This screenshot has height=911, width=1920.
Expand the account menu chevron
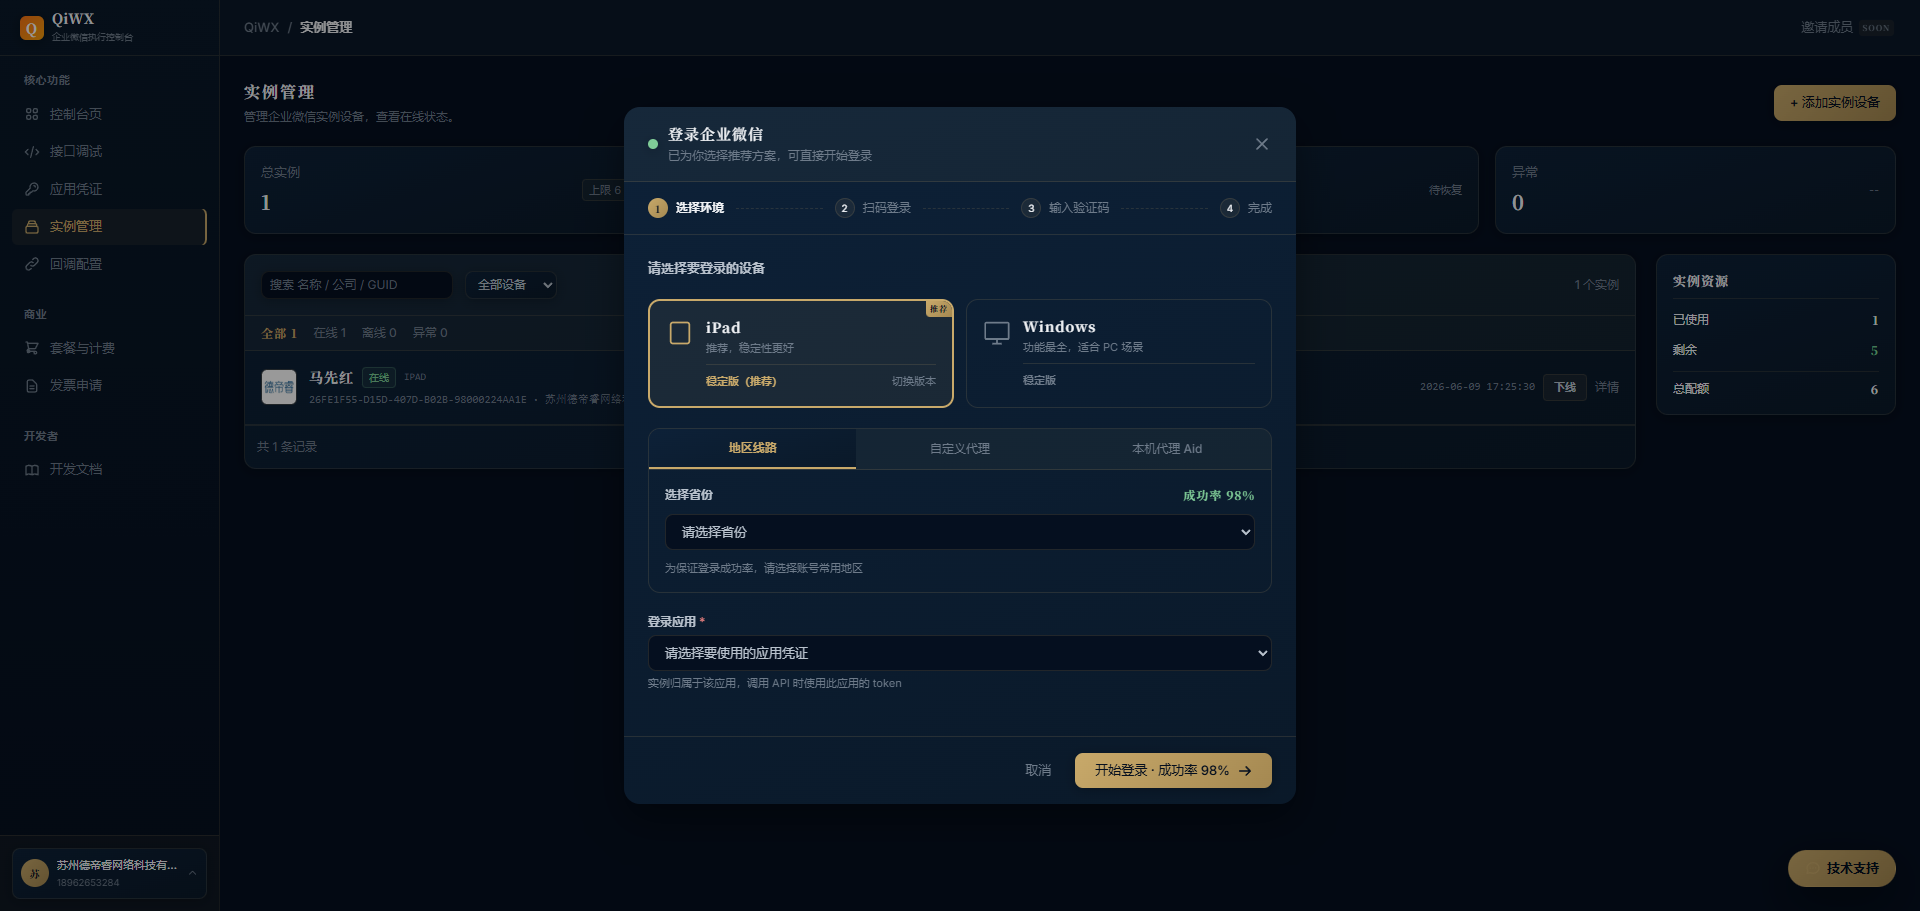pyautogui.click(x=192, y=873)
